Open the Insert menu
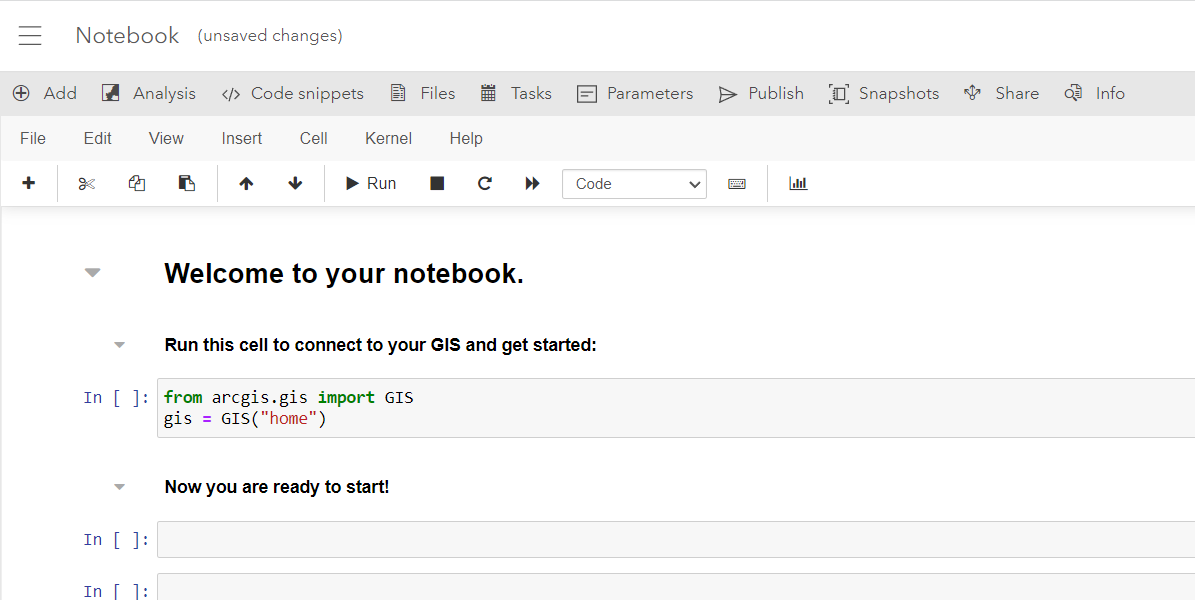The image size is (1195, 600). click(241, 138)
